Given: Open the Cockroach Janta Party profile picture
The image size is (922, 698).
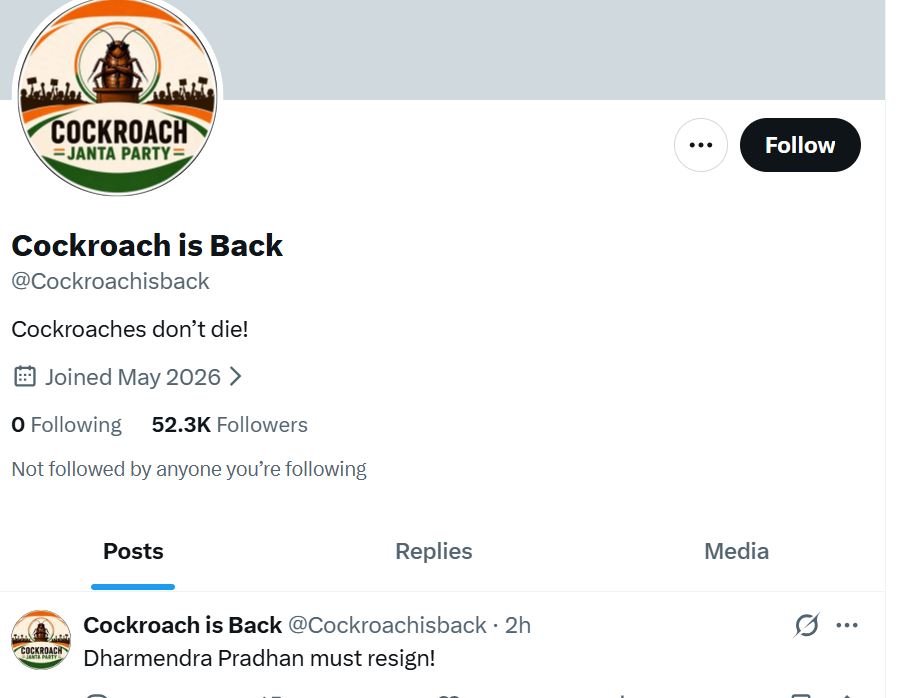Looking at the screenshot, I should (117, 95).
